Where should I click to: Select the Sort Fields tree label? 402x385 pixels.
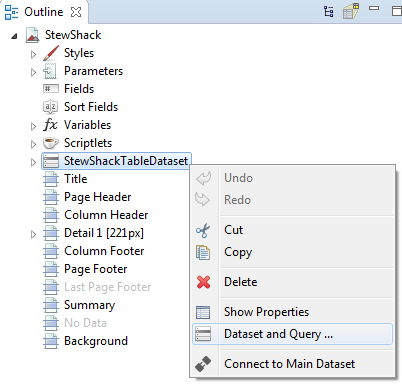click(x=91, y=107)
